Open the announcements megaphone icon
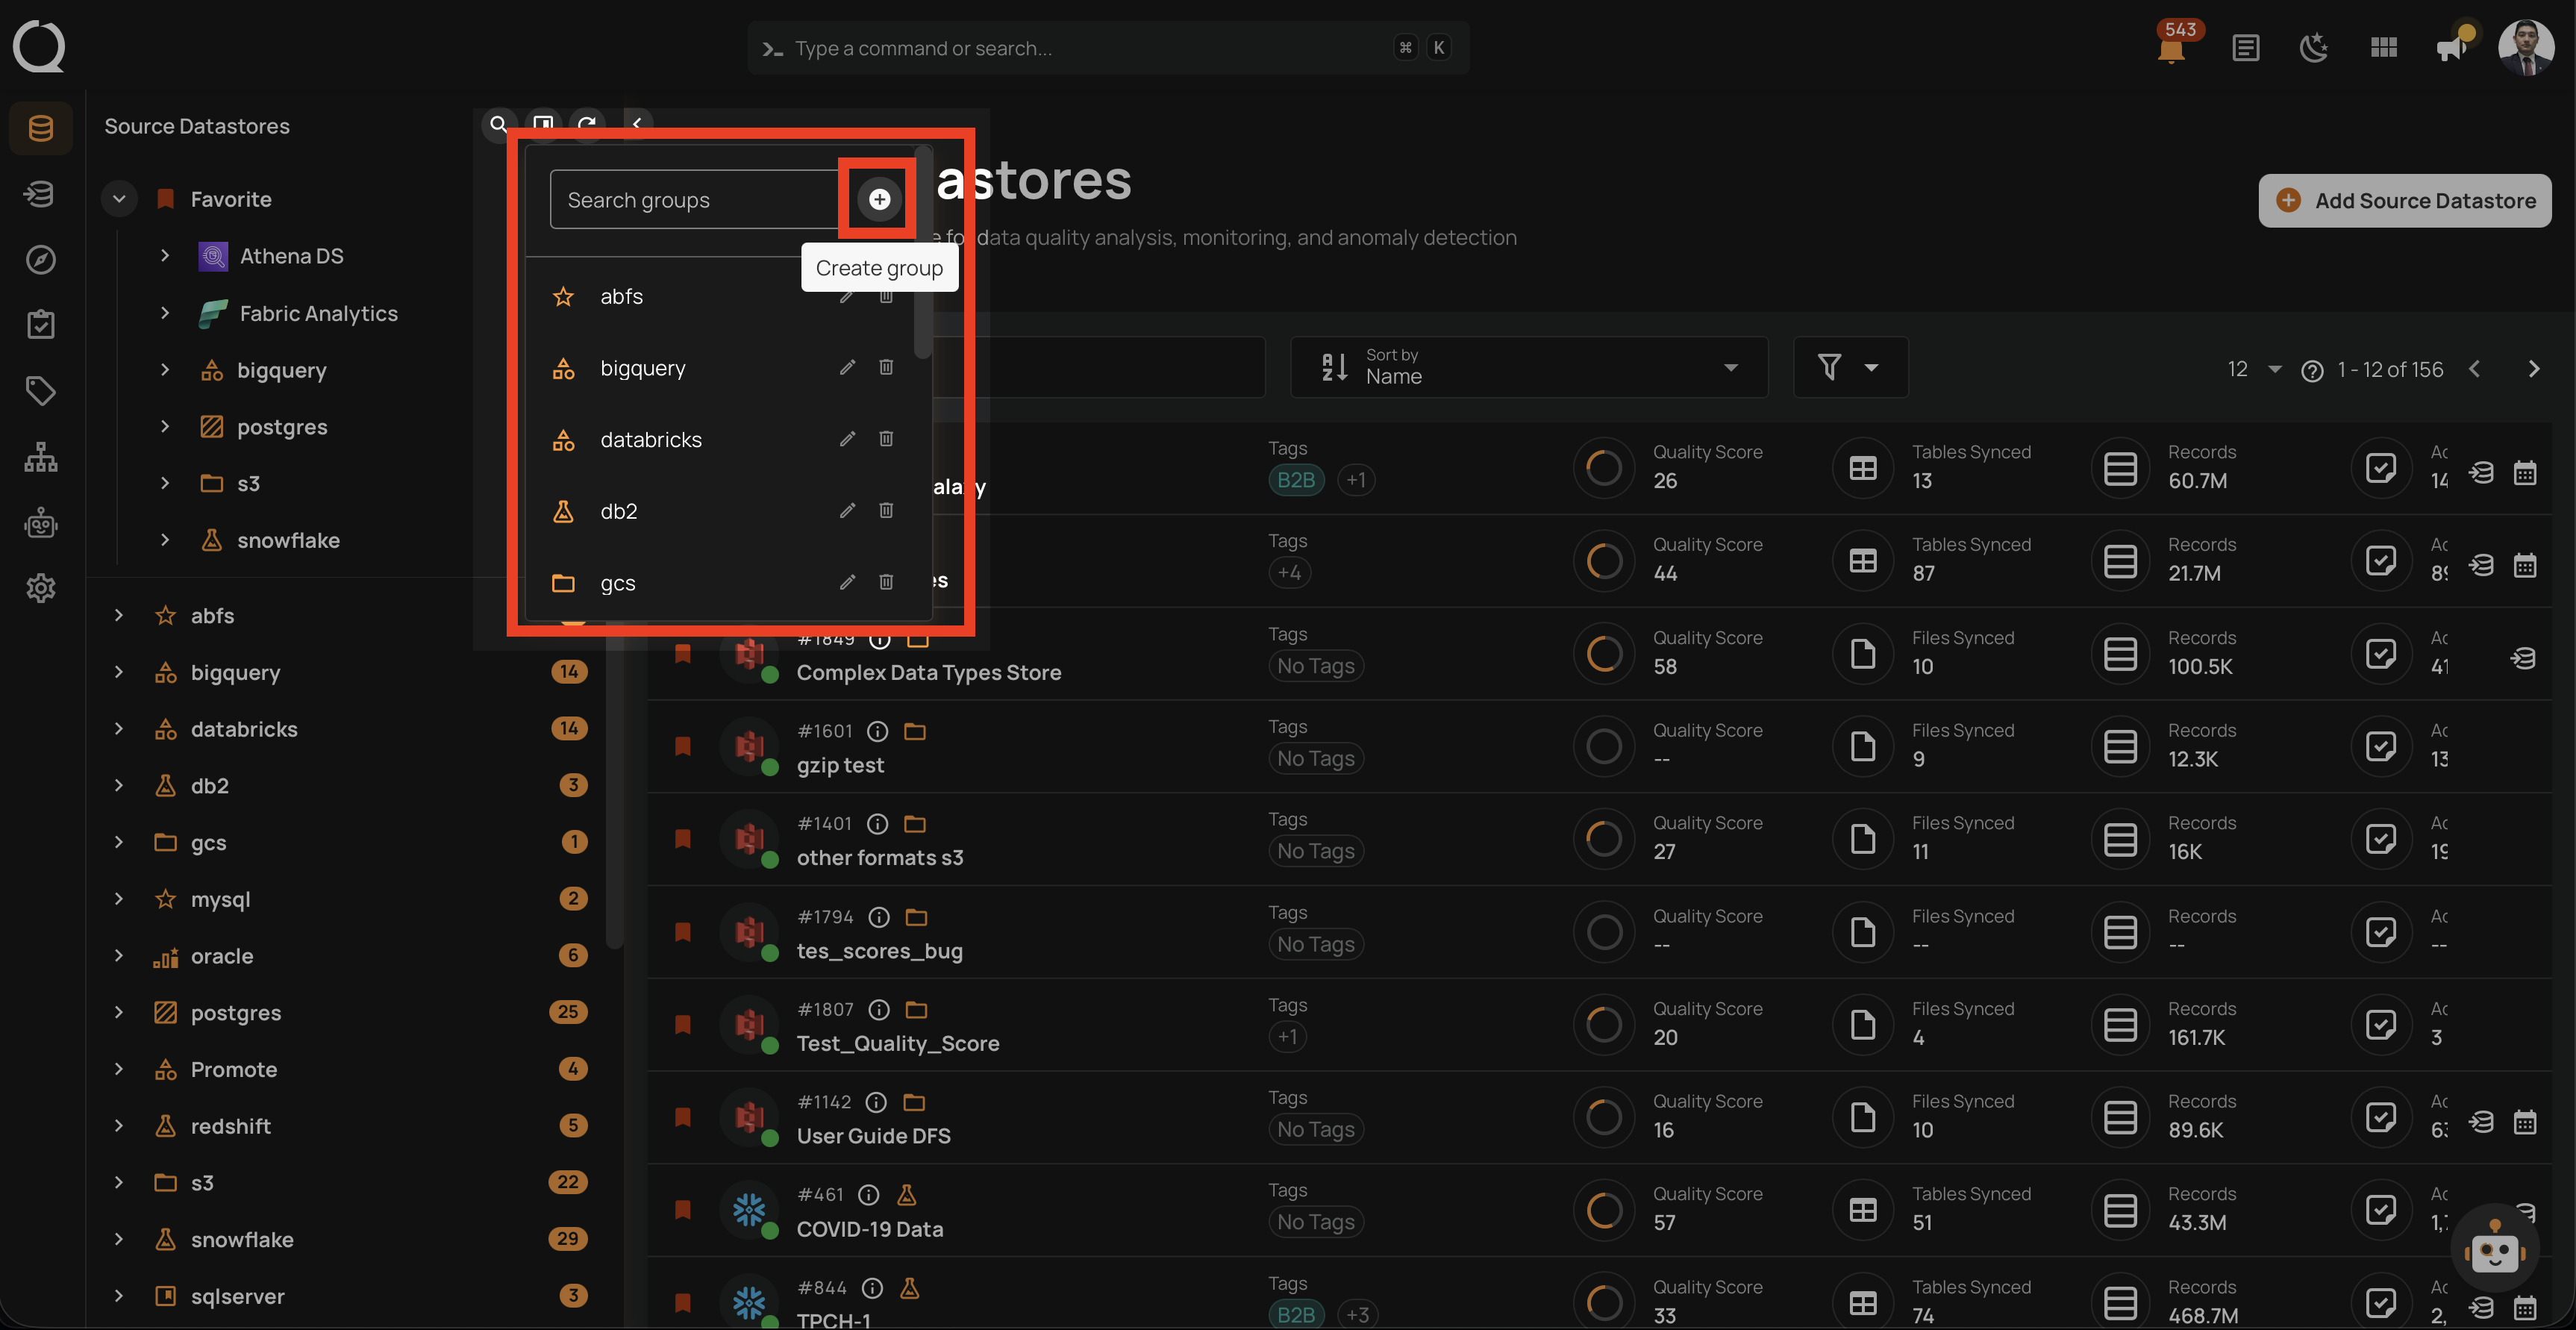This screenshot has height=1330, width=2576. tap(2451, 47)
